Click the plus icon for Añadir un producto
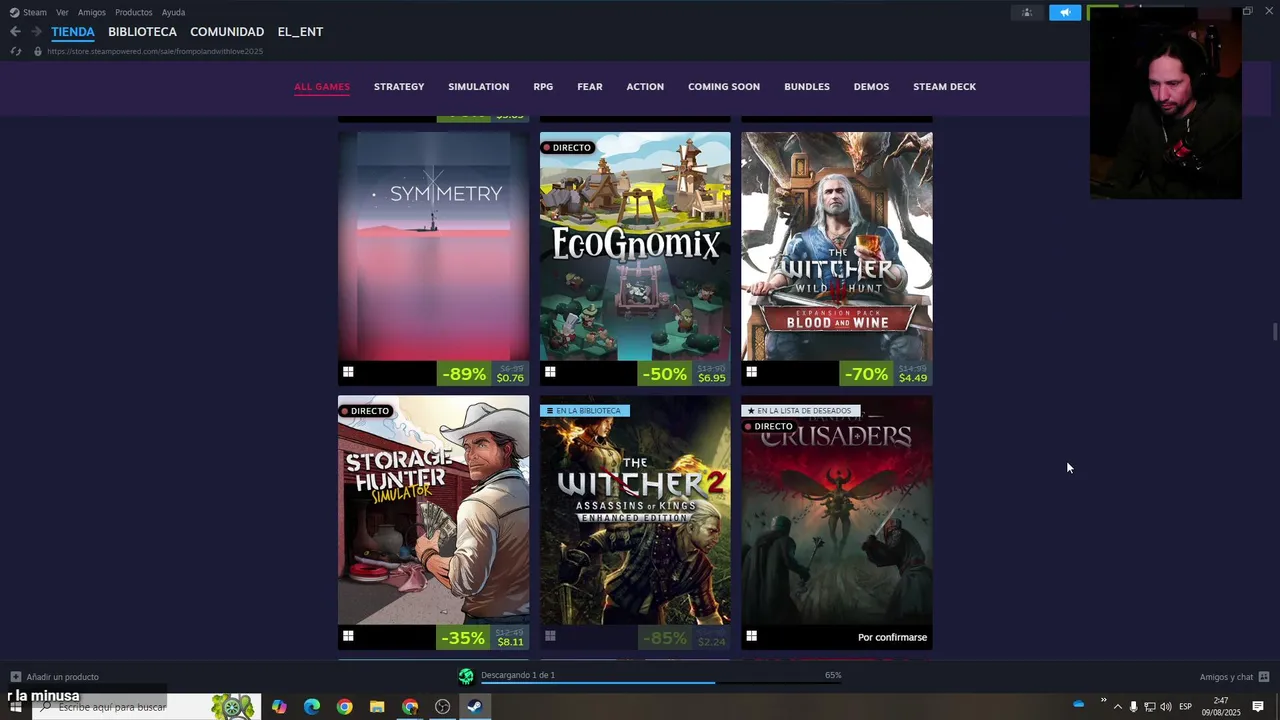 point(15,677)
